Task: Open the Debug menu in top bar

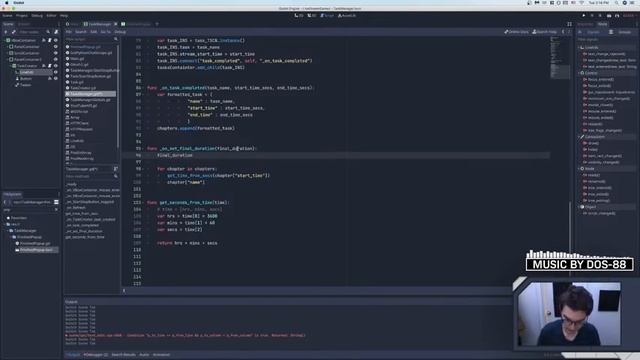Action: tap(37, 16)
